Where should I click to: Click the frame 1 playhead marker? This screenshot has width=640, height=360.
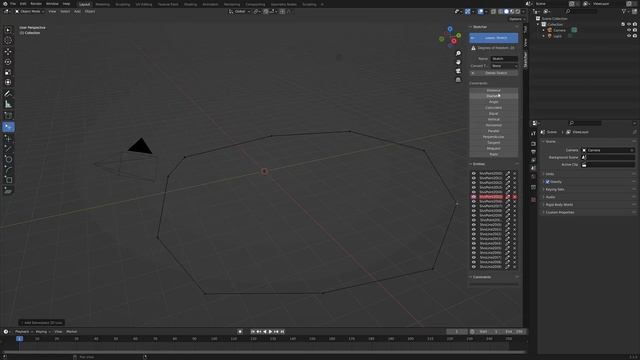19,339
